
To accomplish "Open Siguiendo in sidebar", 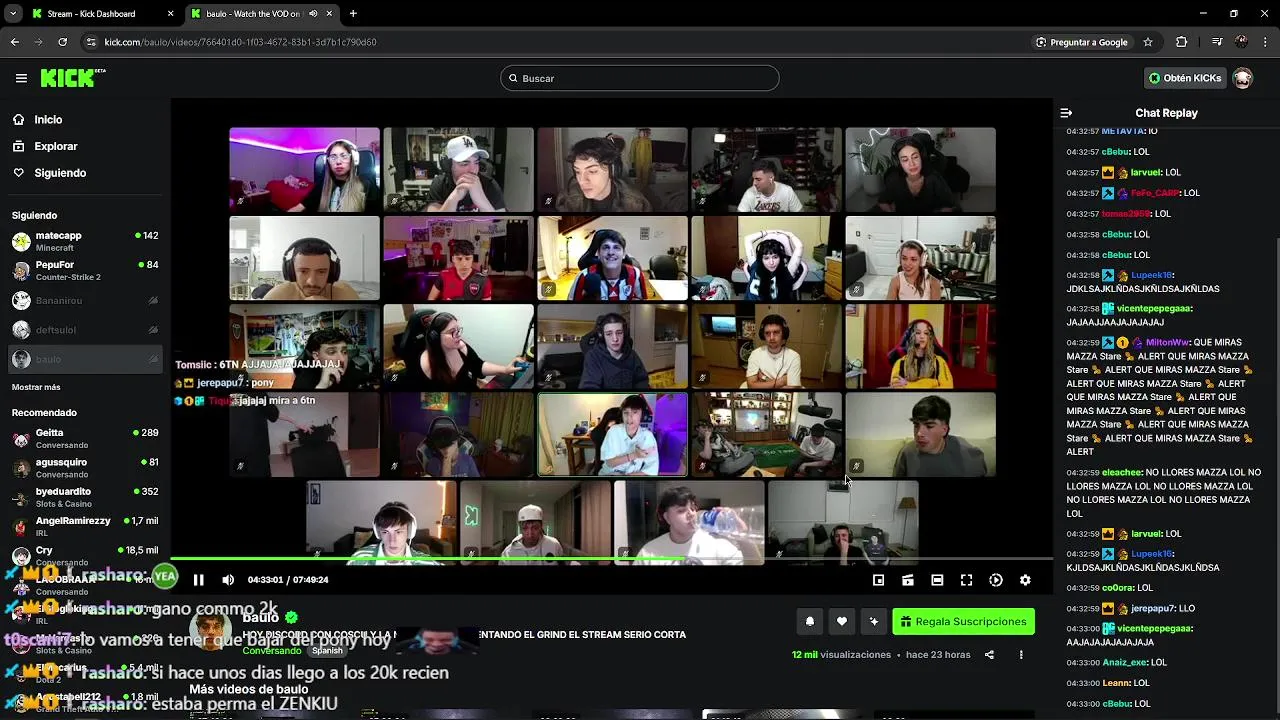I will (x=60, y=173).
